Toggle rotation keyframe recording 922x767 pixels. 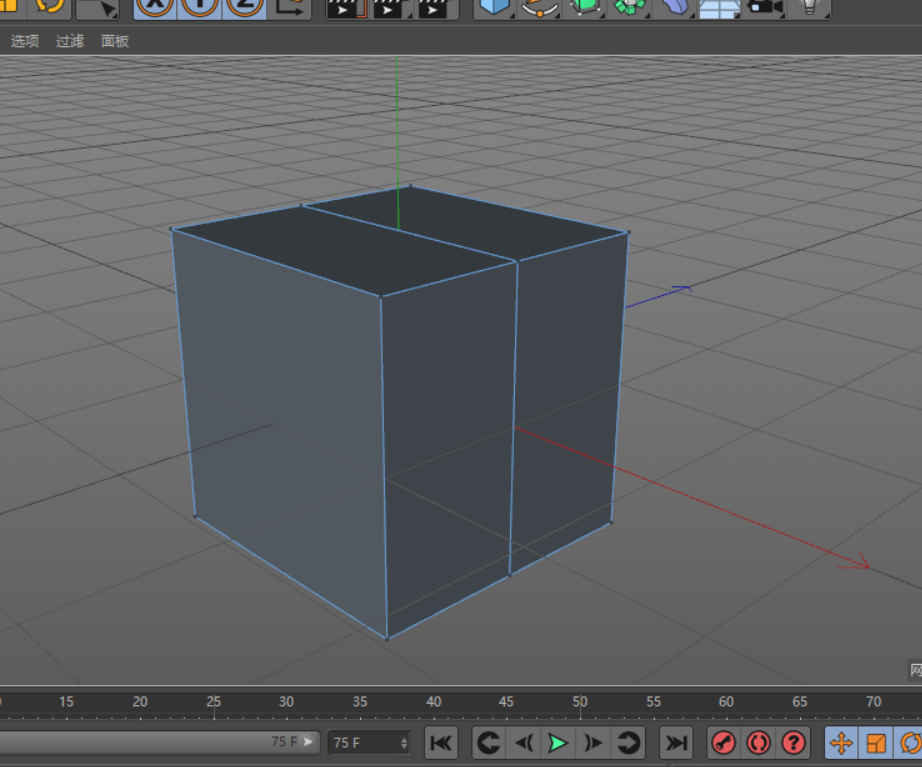click(909, 743)
